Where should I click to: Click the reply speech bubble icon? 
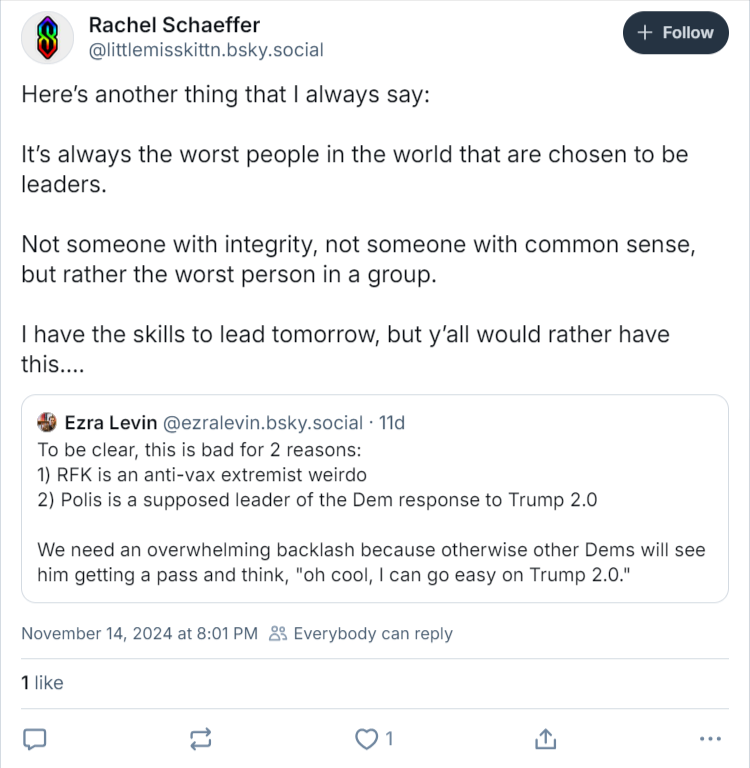35,739
